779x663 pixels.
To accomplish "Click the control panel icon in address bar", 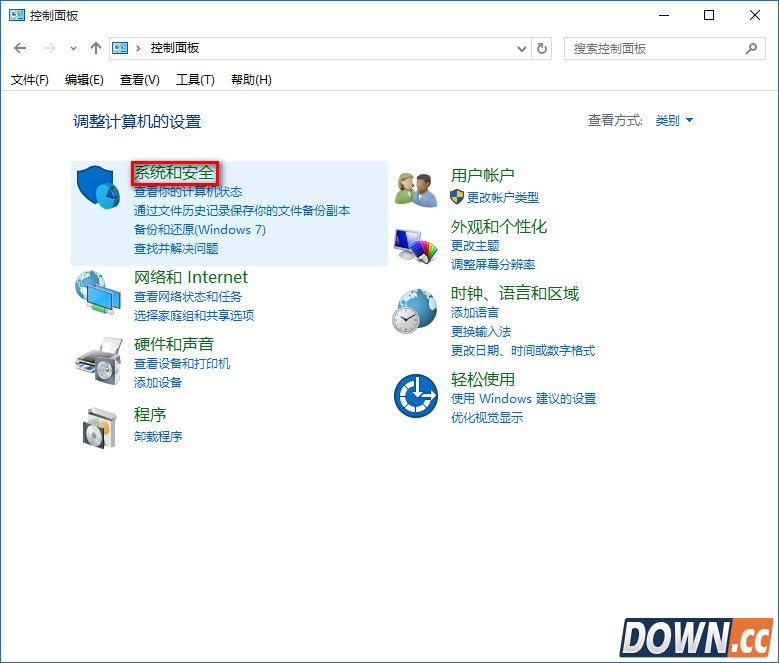I will pyautogui.click(x=120, y=48).
